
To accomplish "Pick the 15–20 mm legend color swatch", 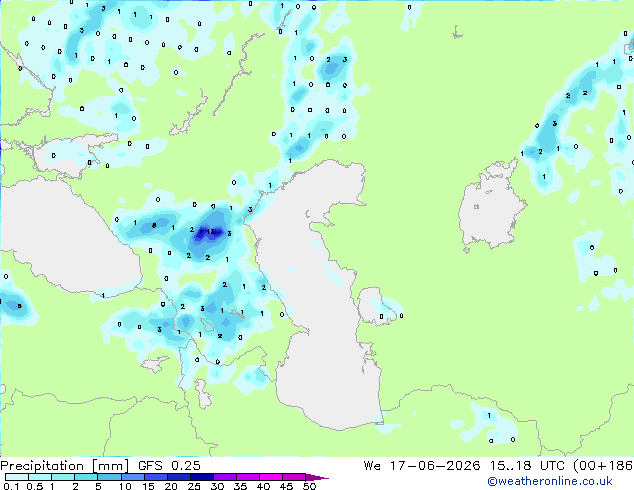I will (x=155, y=477).
